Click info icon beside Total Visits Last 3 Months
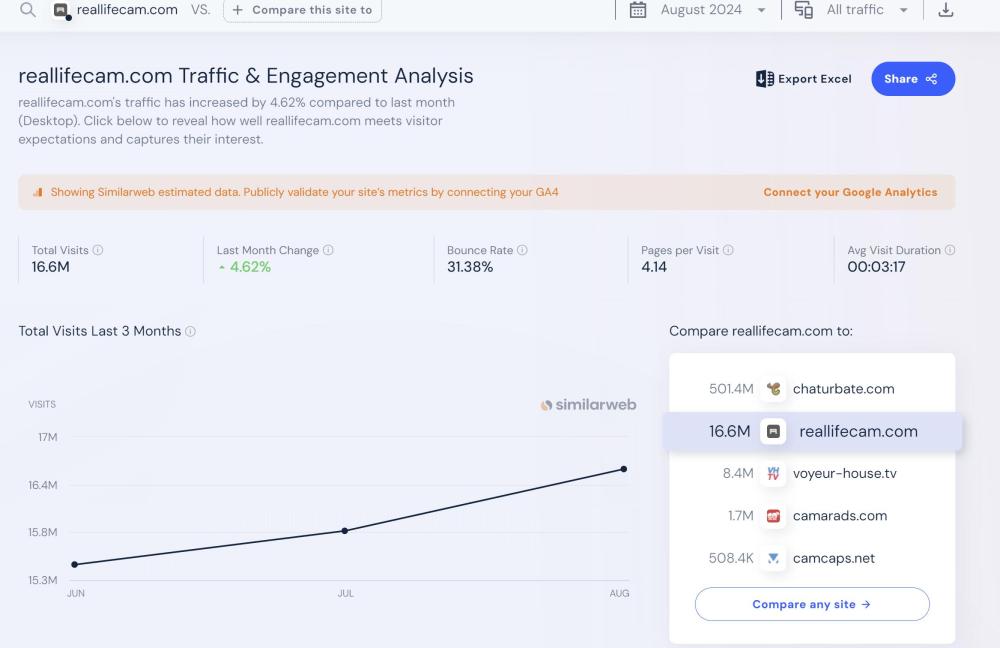1000x648 pixels. [x=191, y=331]
